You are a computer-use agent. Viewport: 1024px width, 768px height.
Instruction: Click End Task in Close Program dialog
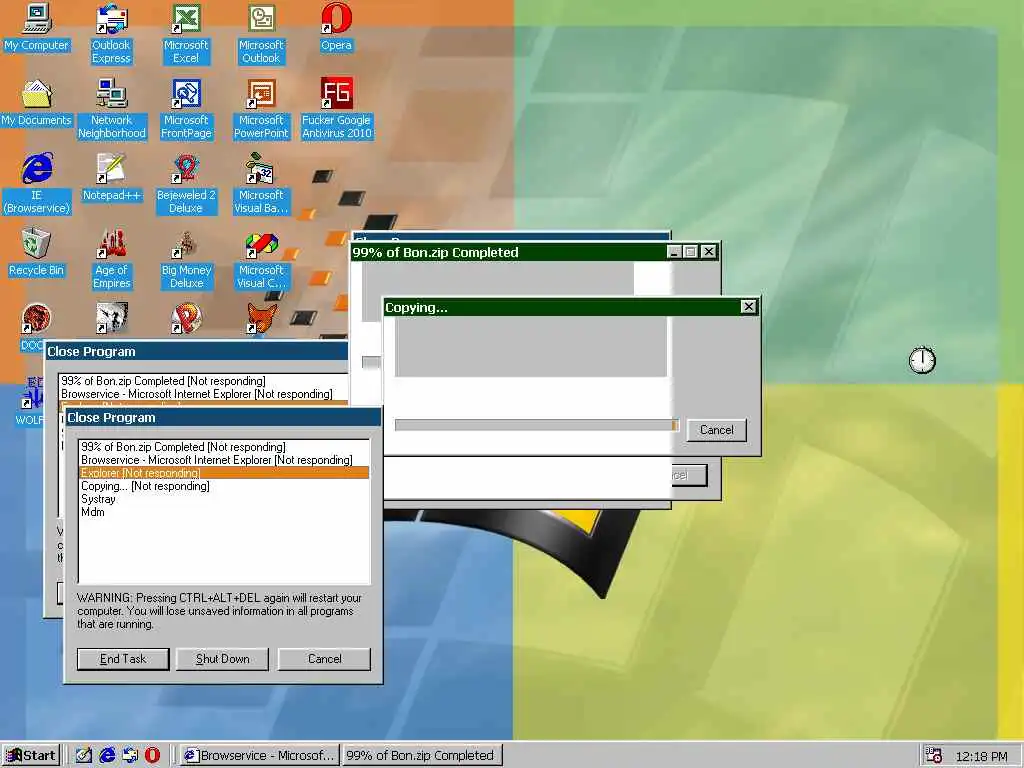(x=123, y=659)
